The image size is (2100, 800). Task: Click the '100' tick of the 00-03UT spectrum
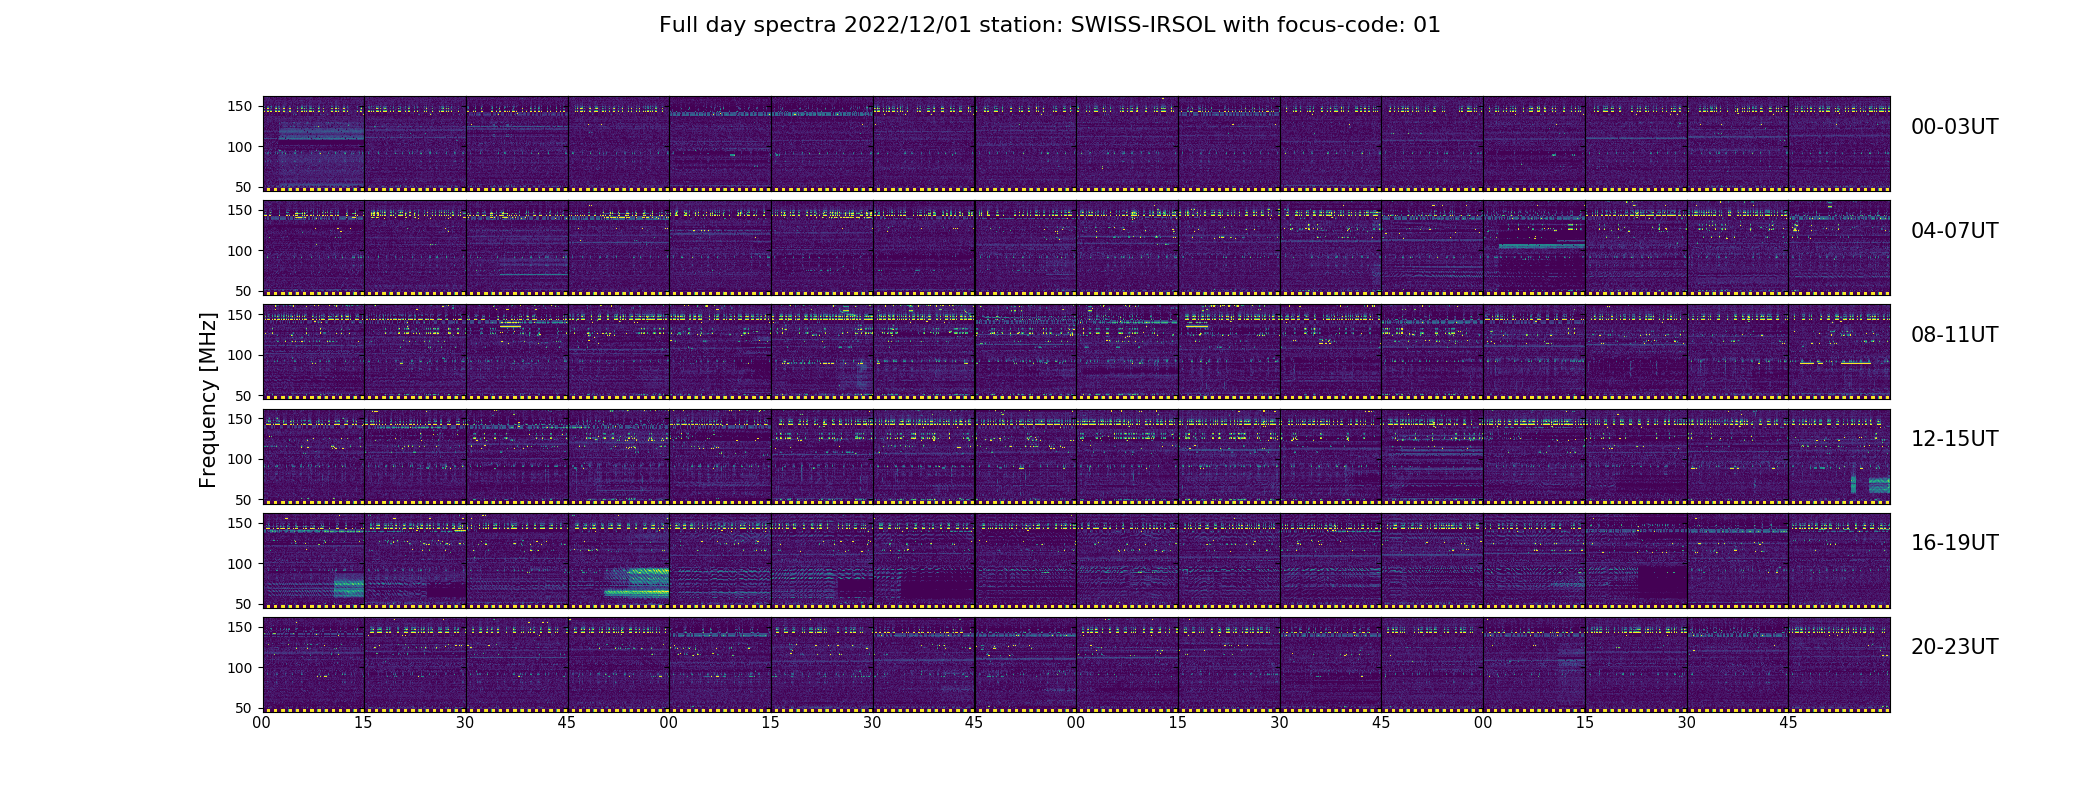[x=240, y=147]
